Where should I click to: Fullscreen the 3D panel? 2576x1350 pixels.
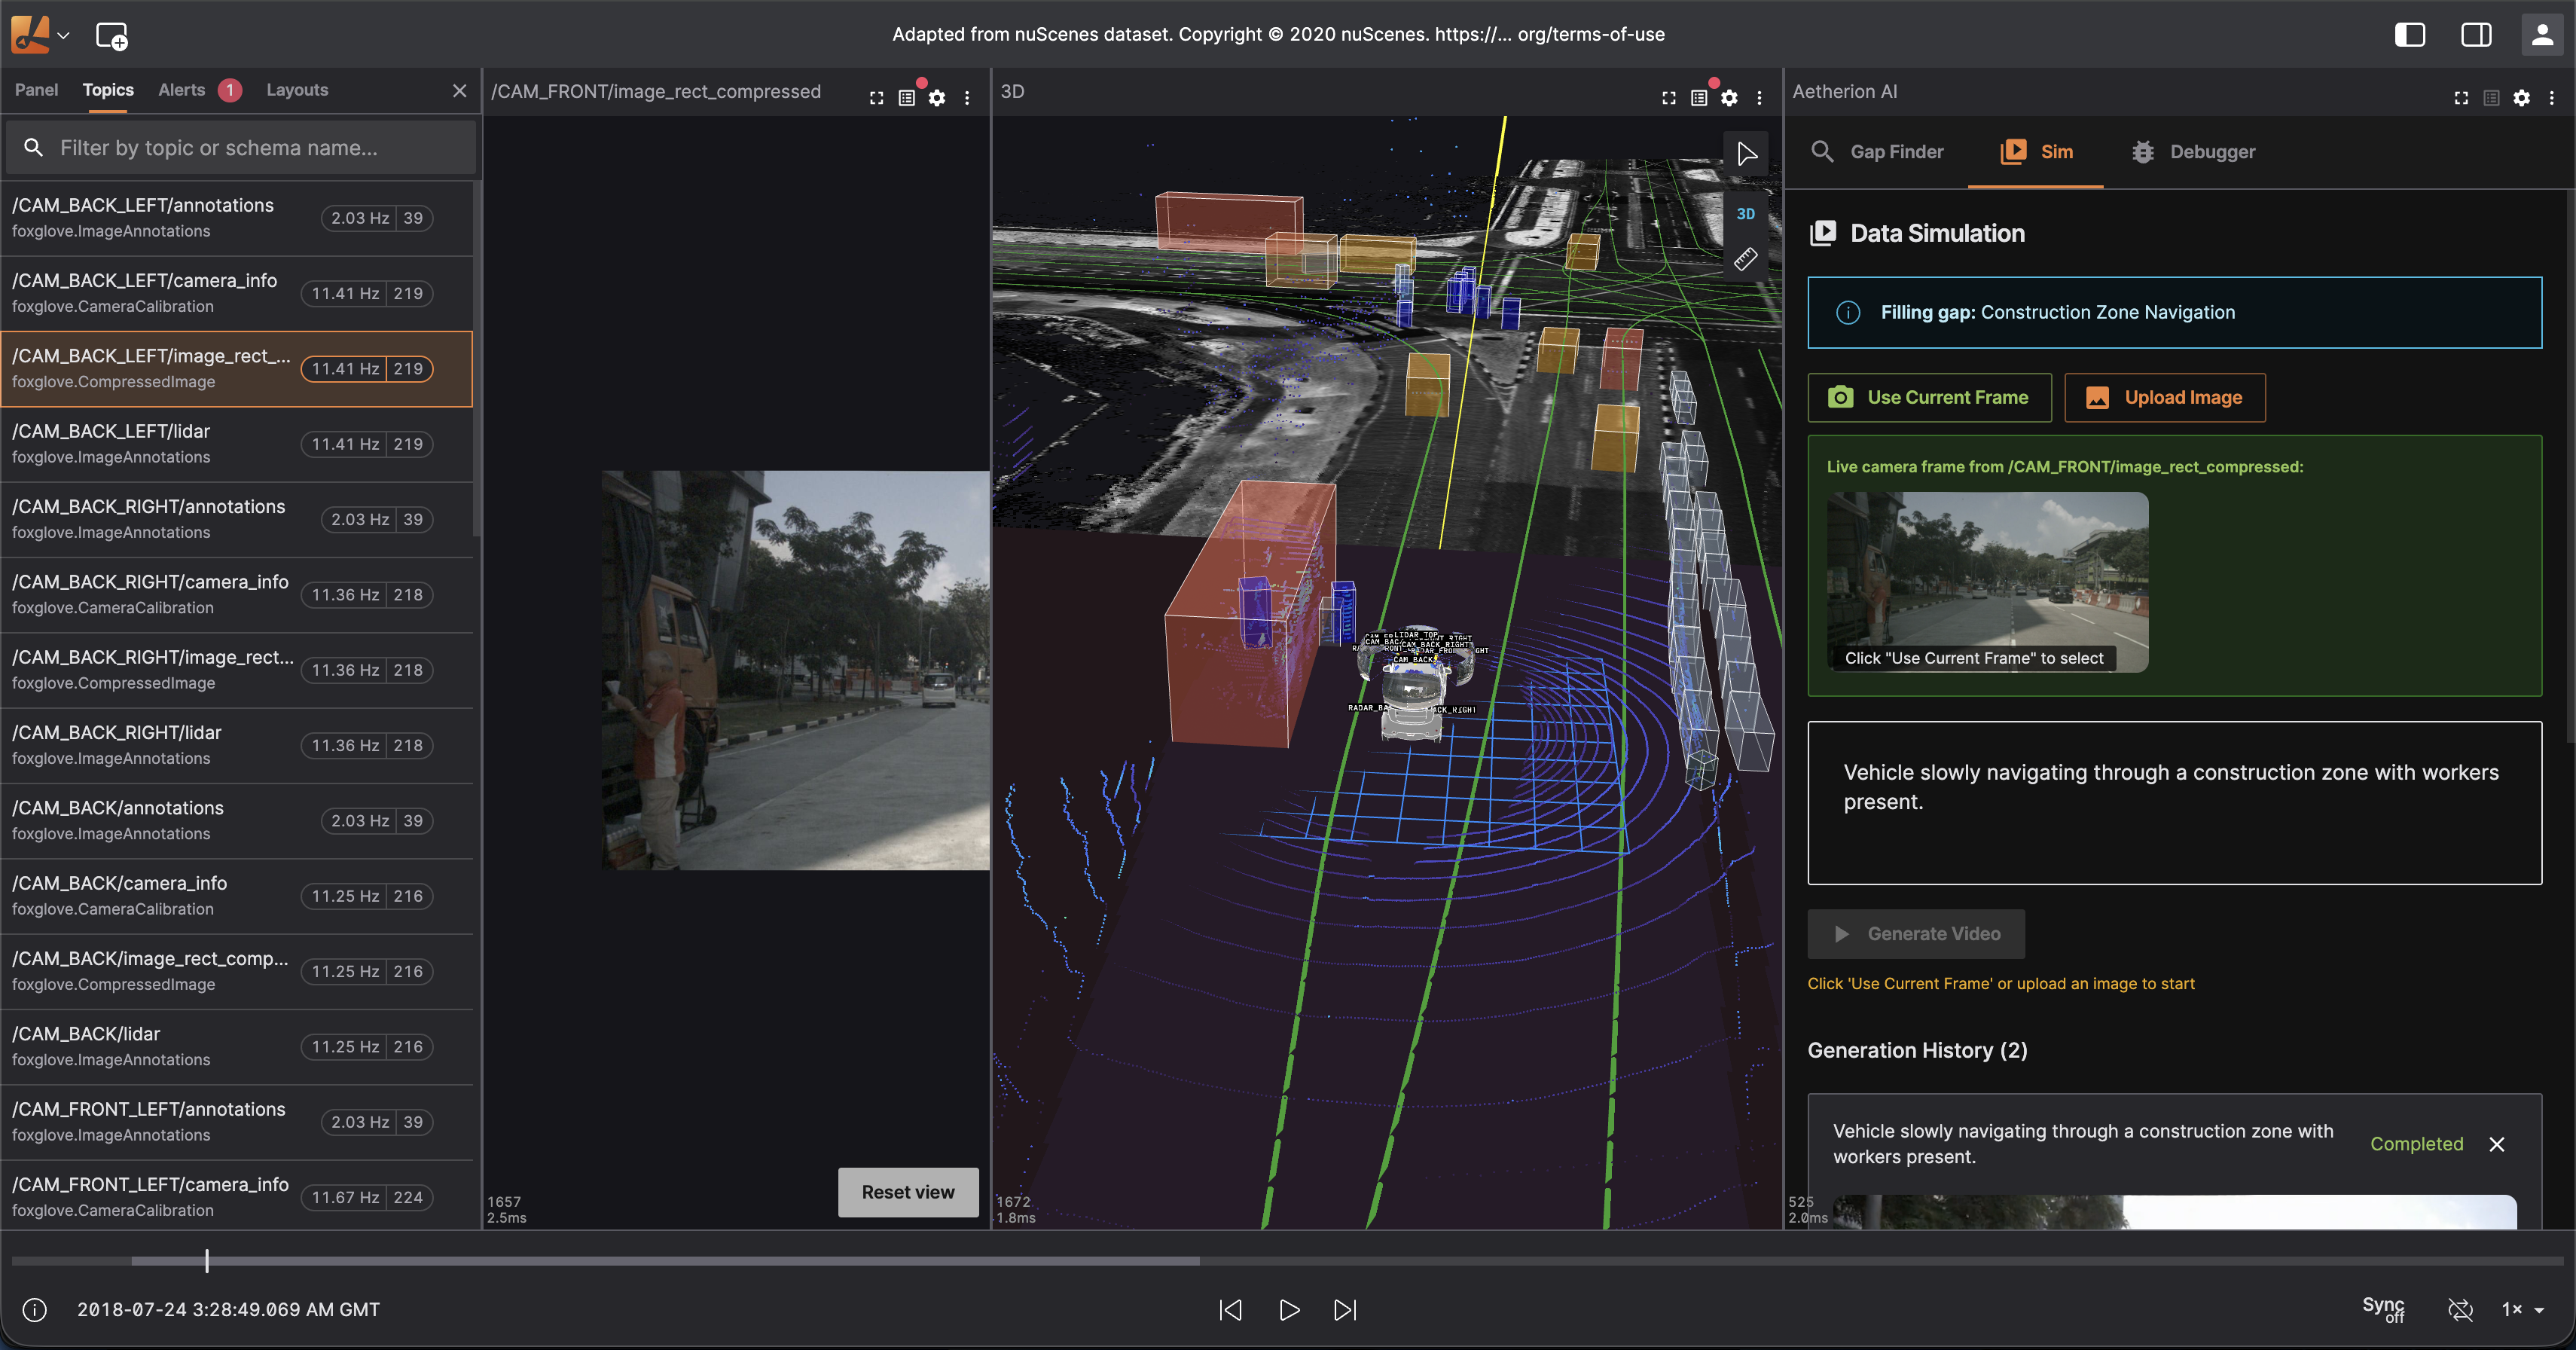(1668, 98)
